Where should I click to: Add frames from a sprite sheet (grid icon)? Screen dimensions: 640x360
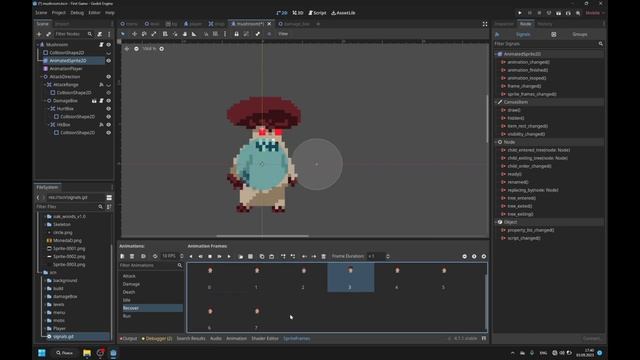250,256
